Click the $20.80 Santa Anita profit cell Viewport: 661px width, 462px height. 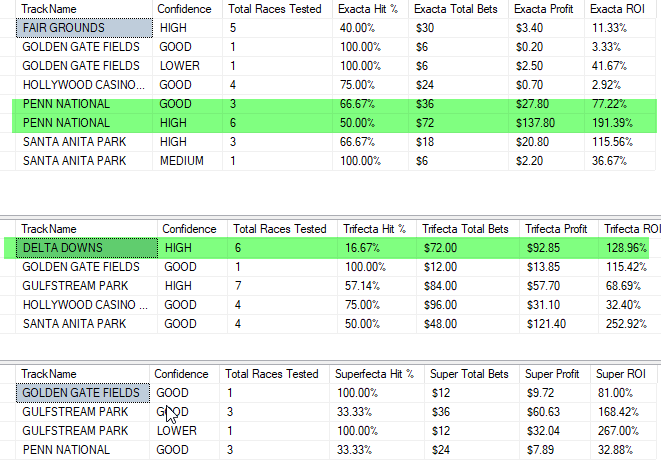546,142
